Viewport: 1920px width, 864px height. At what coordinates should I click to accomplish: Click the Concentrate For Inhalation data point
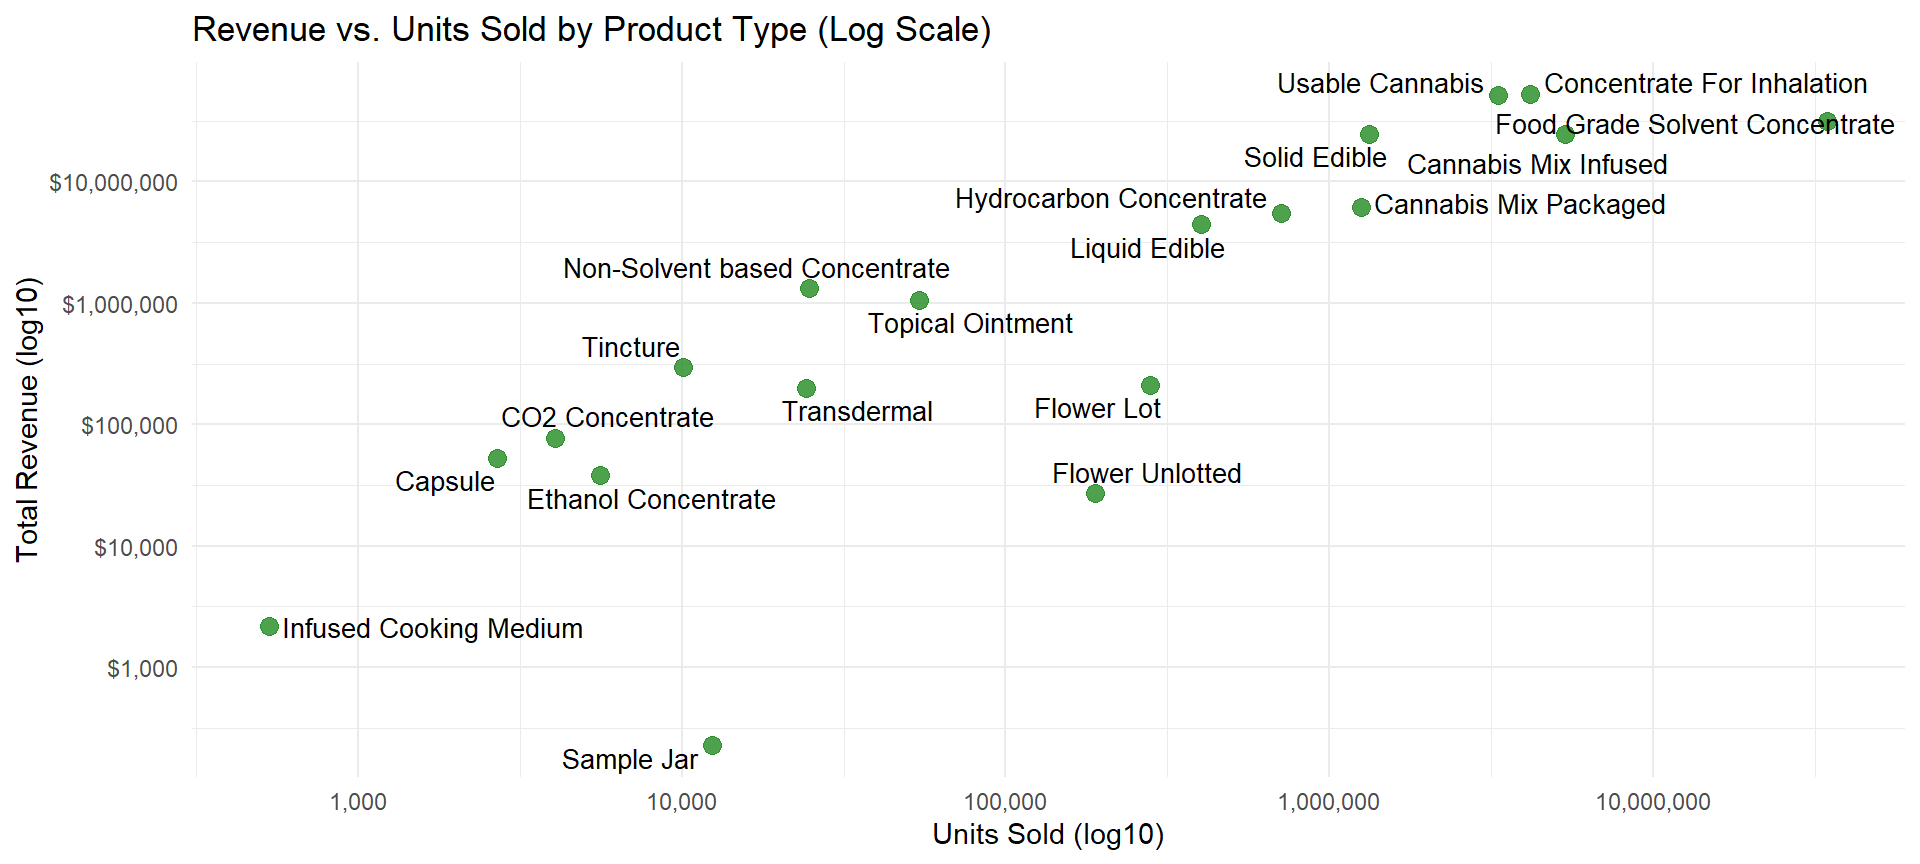(1530, 94)
